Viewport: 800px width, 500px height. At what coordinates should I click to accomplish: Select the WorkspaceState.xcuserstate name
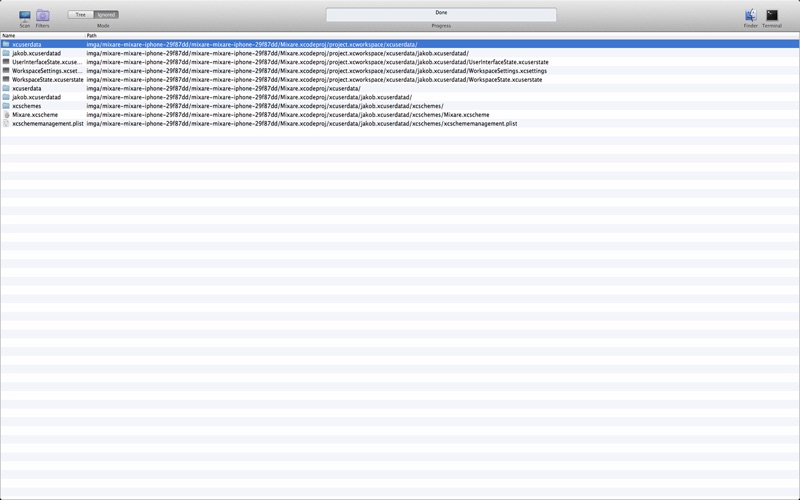coord(47,80)
